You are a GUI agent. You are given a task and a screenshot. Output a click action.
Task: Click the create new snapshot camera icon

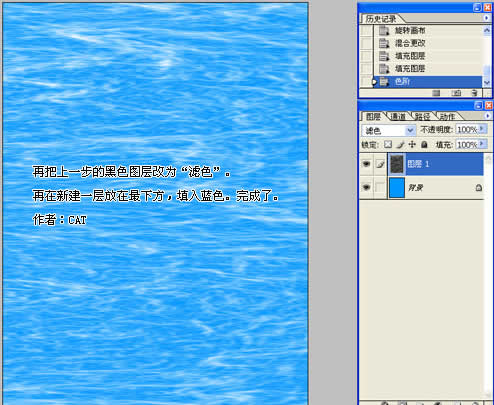click(x=456, y=93)
